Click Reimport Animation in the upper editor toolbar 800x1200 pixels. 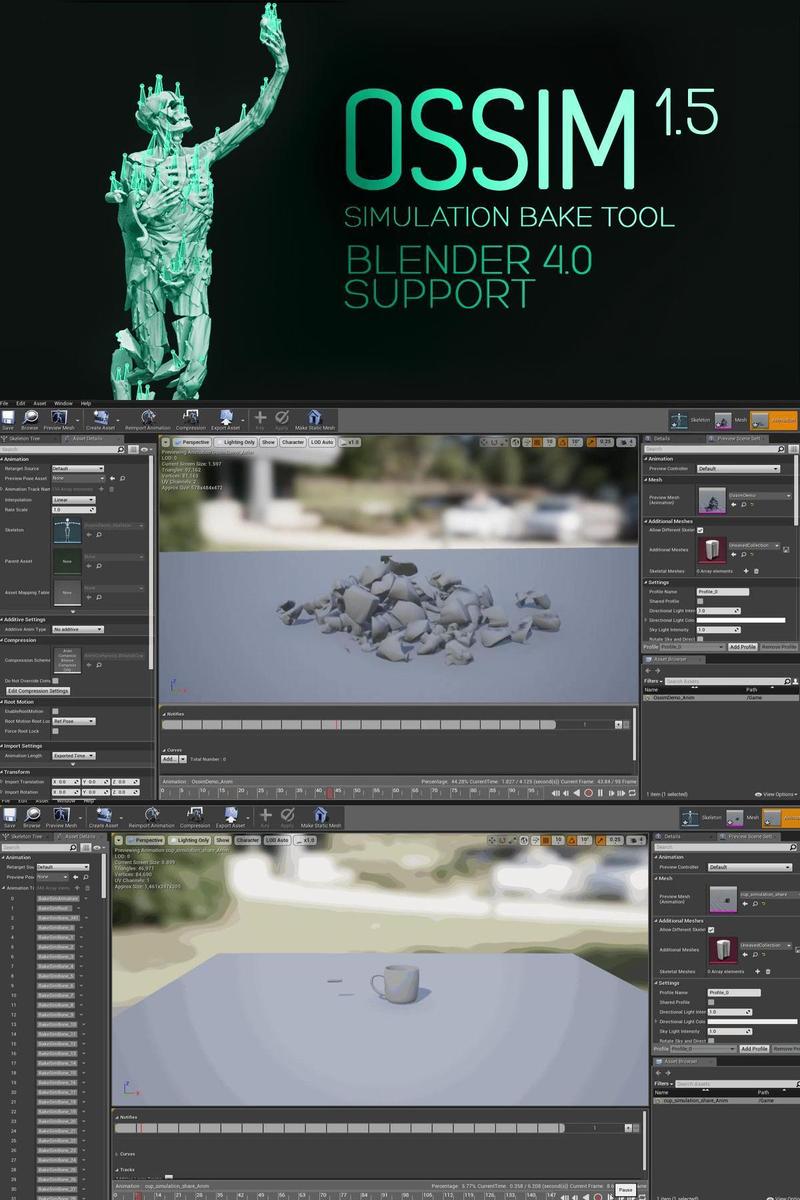148,420
